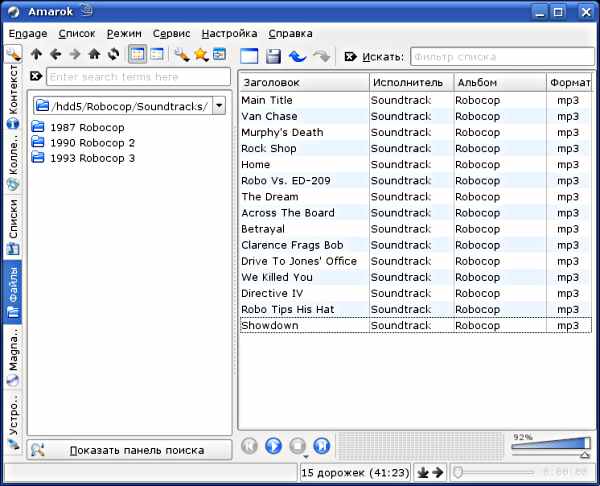Open the Список menu
Image resolution: width=600 pixels, height=486 pixels.
point(77,34)
